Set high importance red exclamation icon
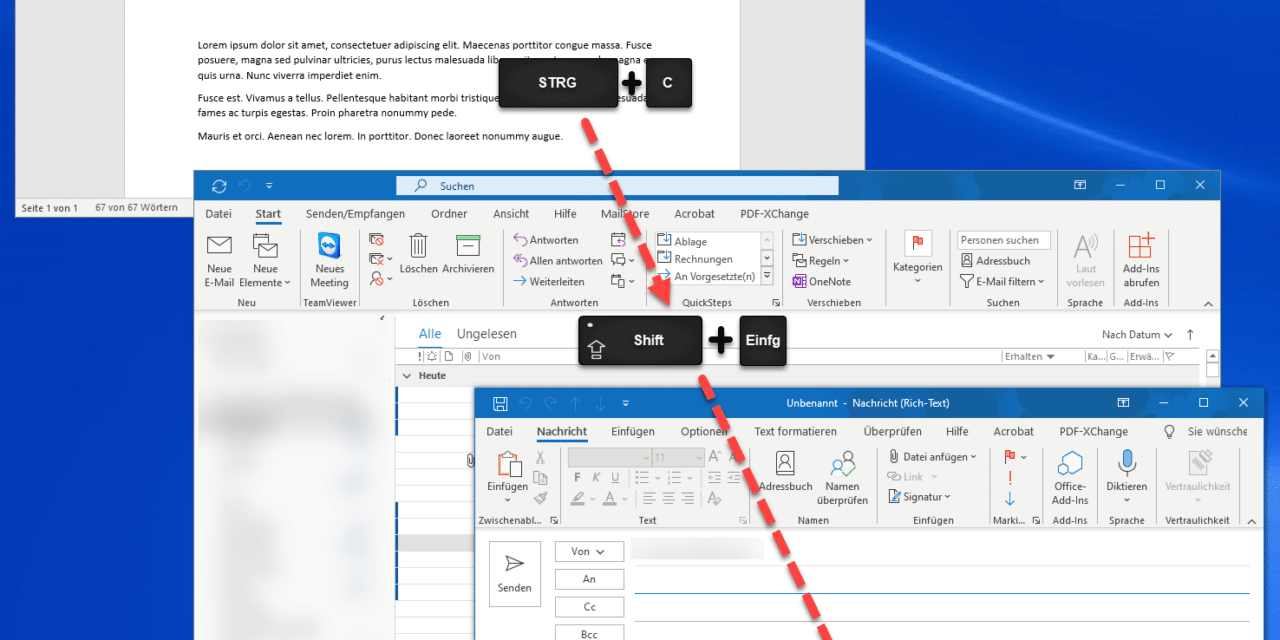 pos(1010,477)
